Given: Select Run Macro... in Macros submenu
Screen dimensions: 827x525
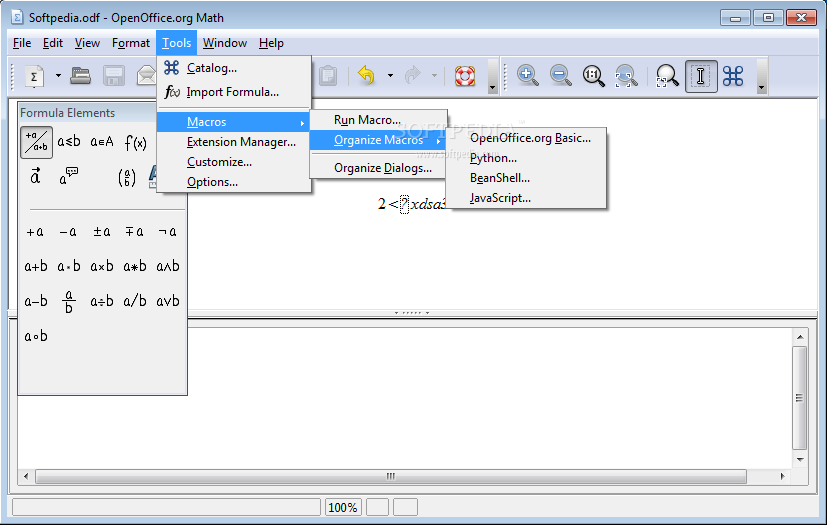Looking at the screenshot, I should tap(378, 120).
